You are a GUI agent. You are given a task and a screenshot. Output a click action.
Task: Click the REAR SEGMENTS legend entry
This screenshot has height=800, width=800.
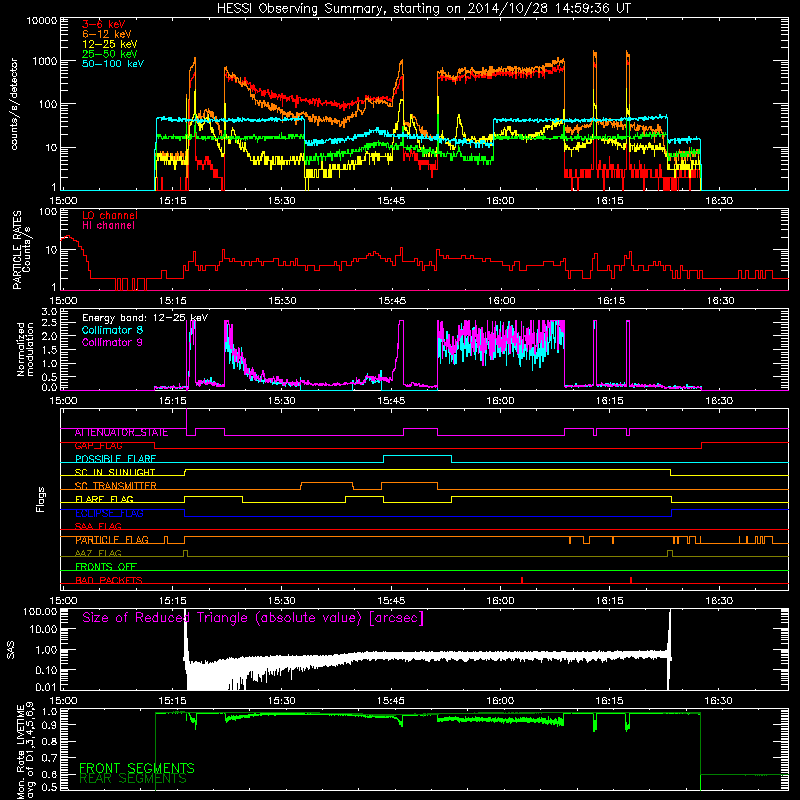133,779
